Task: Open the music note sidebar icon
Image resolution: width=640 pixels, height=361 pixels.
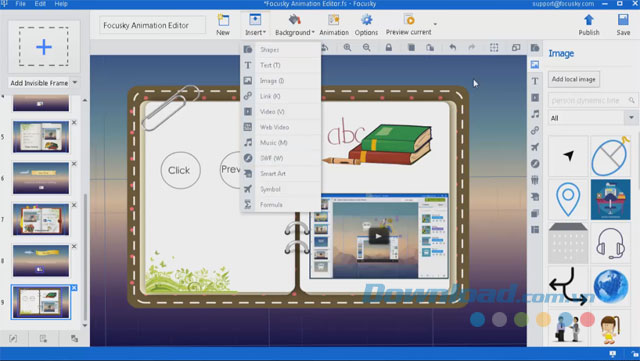Action: (x=535, y=114)
